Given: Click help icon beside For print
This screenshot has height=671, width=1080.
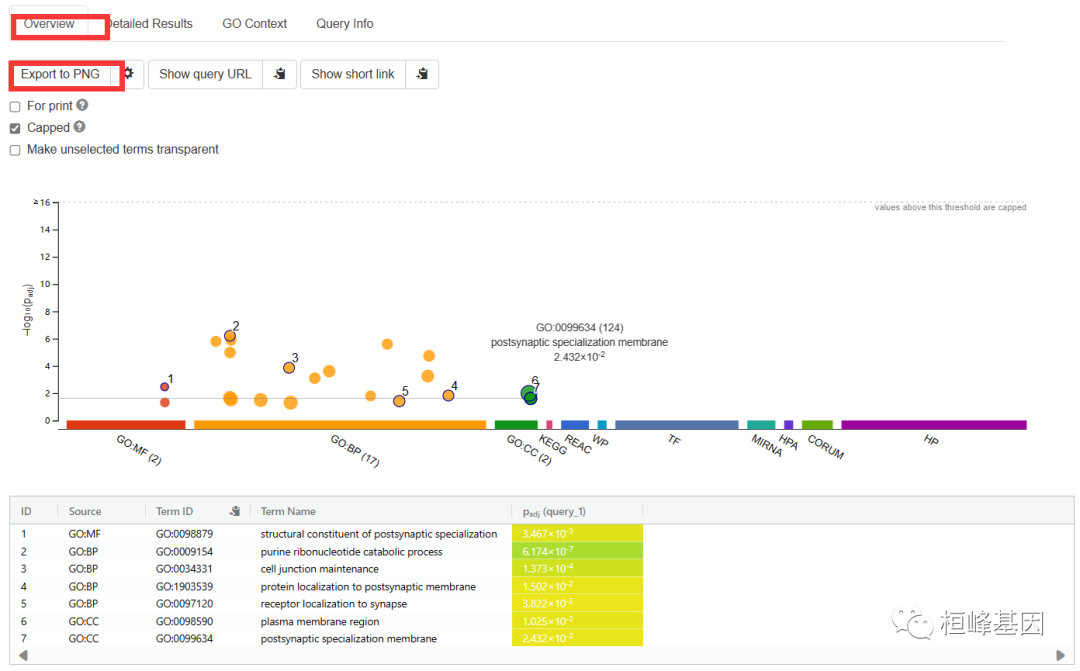Looking at the screenshot, I should click(82, 105).
